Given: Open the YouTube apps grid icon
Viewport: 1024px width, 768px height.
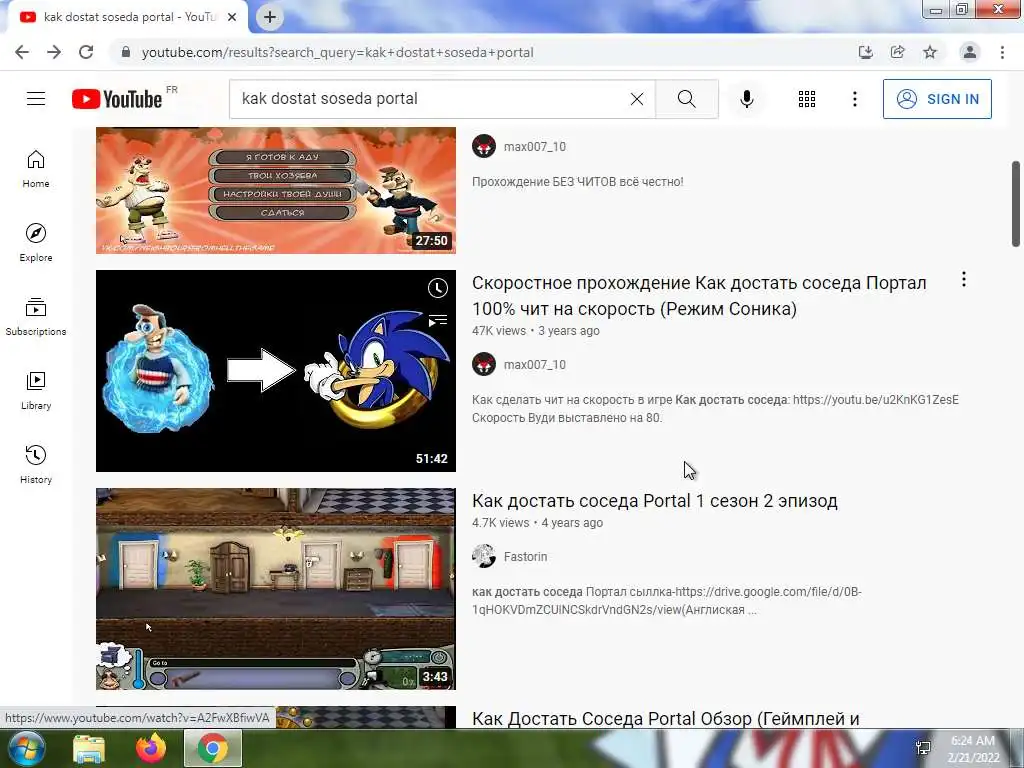Looking at the screenshot, I should click(x=807, y=99).
